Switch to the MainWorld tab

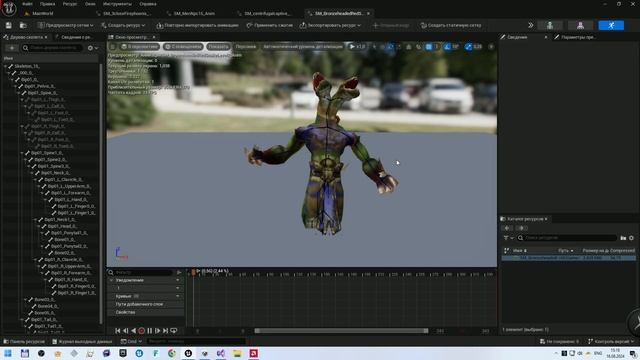43,13
